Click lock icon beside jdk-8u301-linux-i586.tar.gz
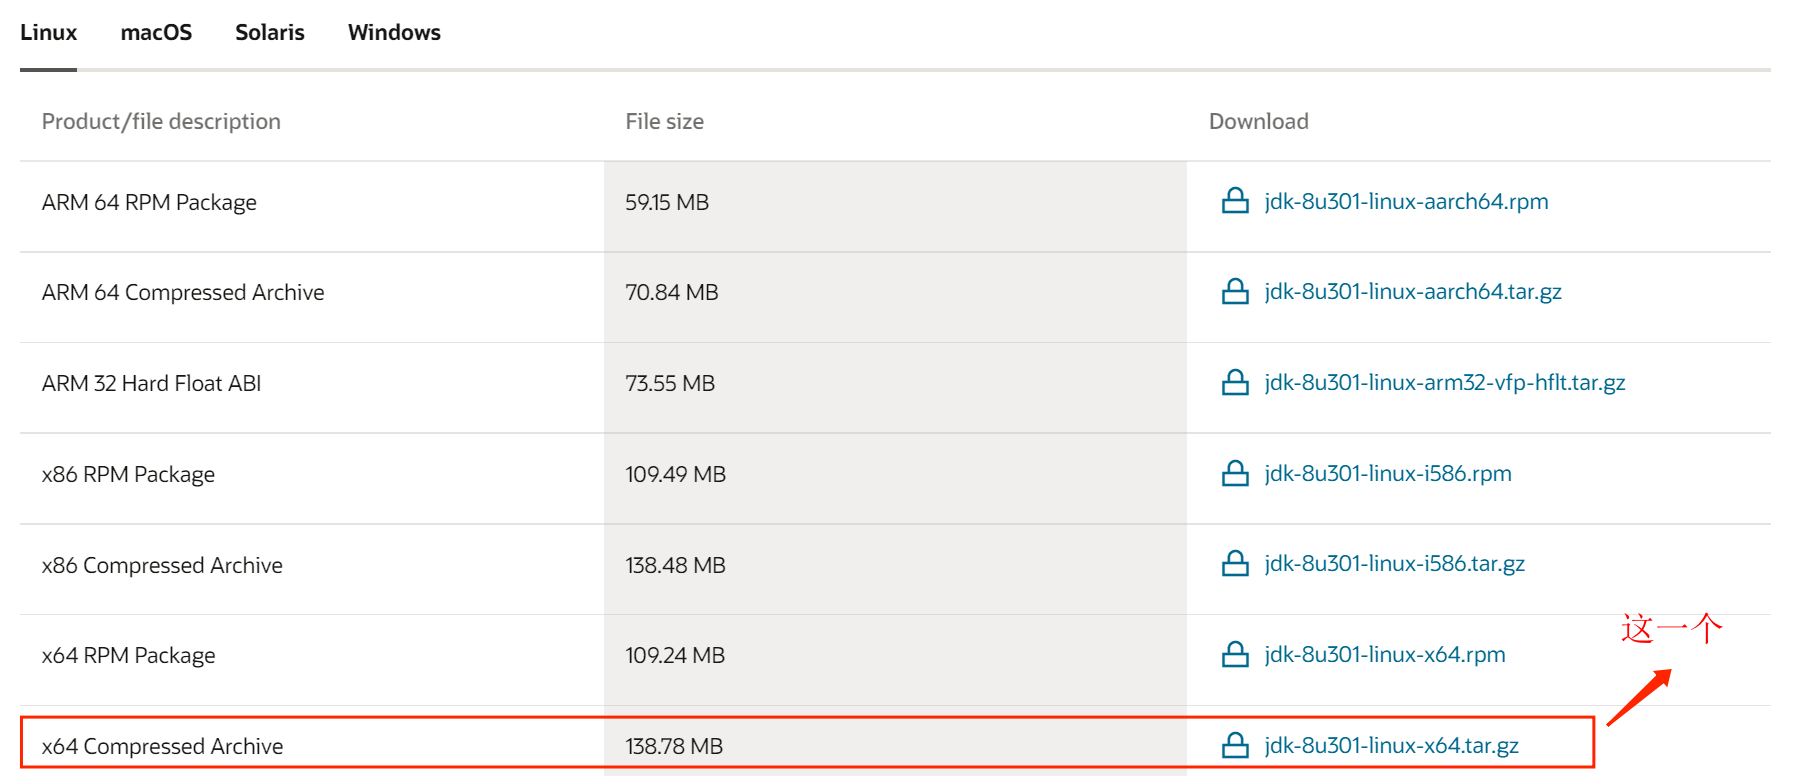The image size is (1807, 776). pos(1235,564)
